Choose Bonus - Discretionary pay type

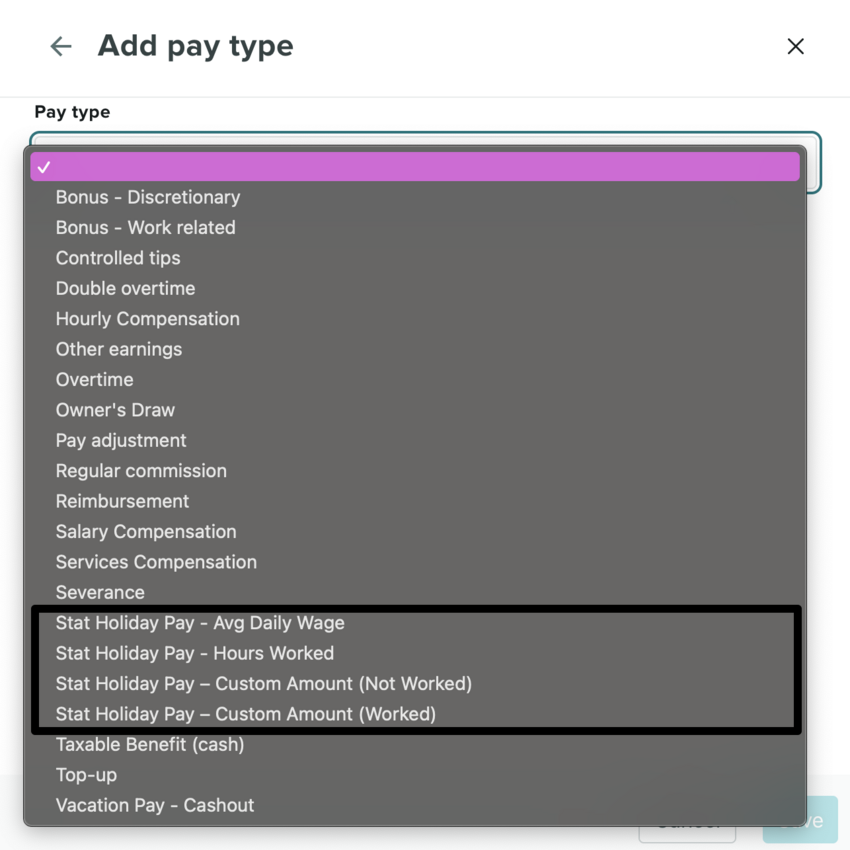point(148,197)
